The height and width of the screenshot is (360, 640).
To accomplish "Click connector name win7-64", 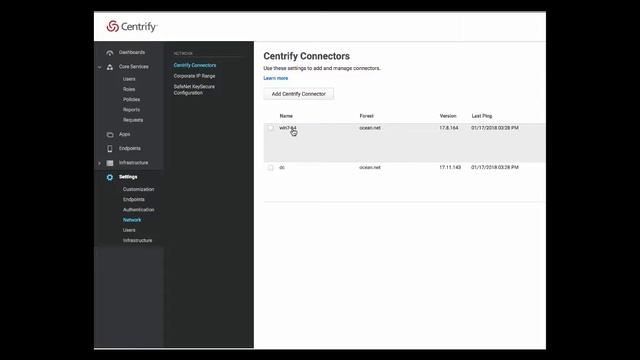I will pos(288,128).
